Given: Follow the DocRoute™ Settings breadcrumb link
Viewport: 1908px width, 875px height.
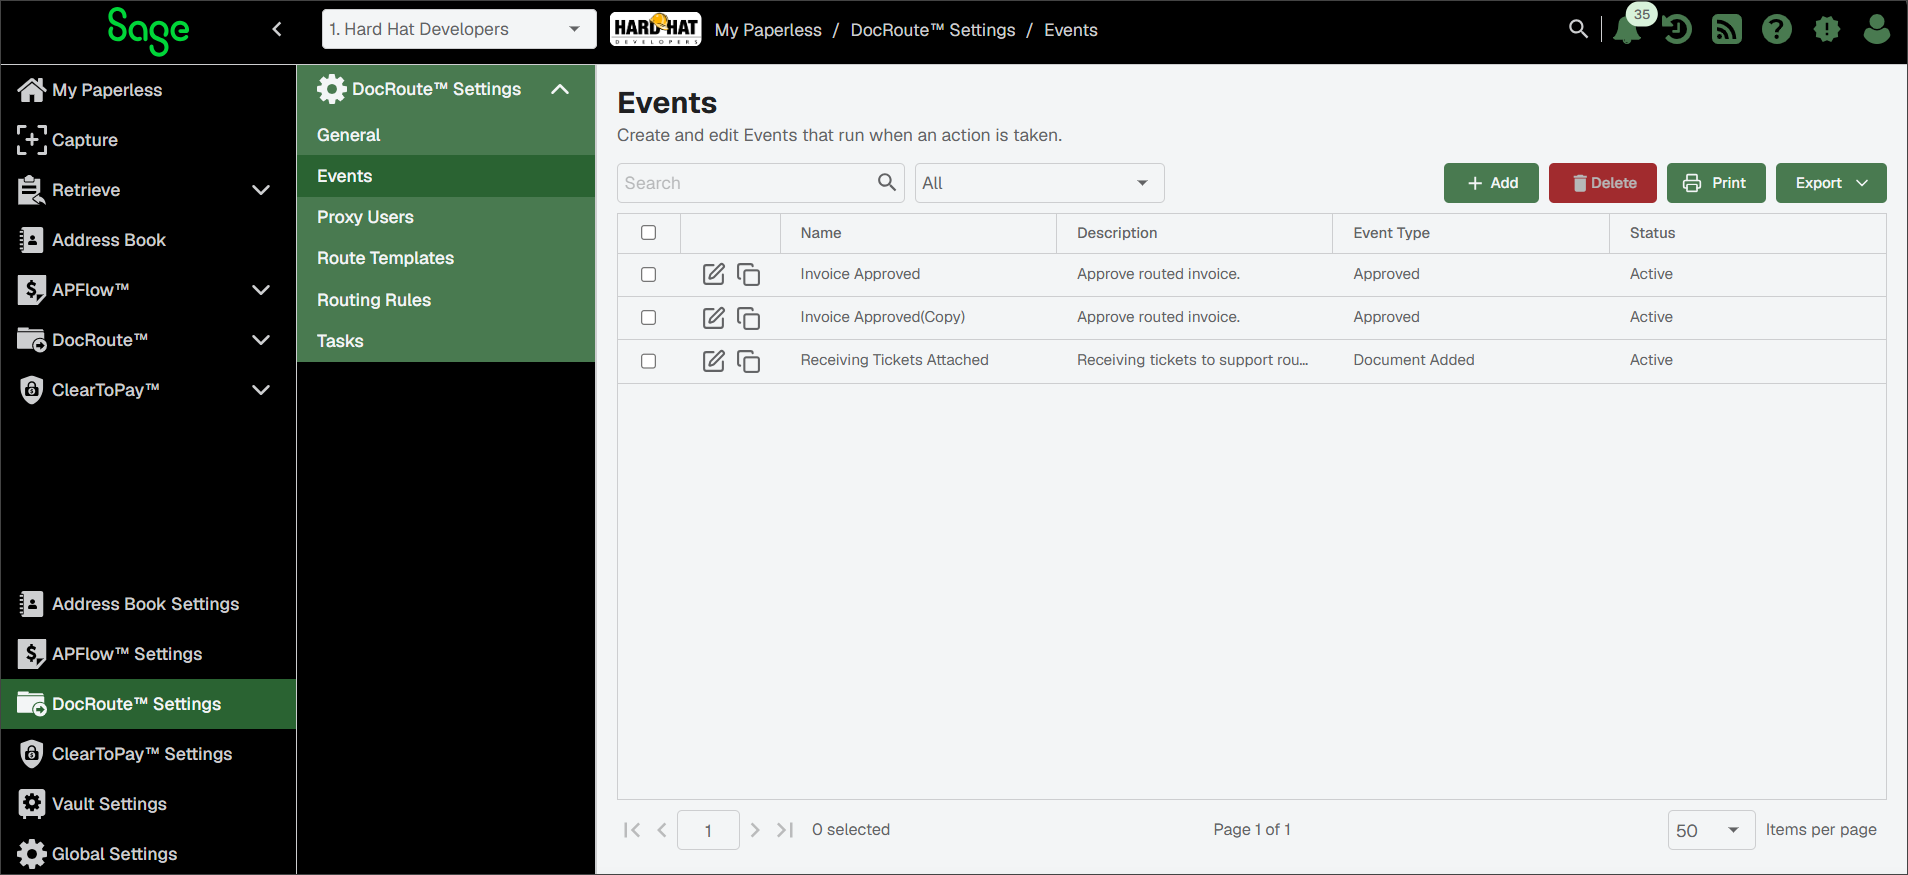Looking at the screenshot, I should point(933,30).
